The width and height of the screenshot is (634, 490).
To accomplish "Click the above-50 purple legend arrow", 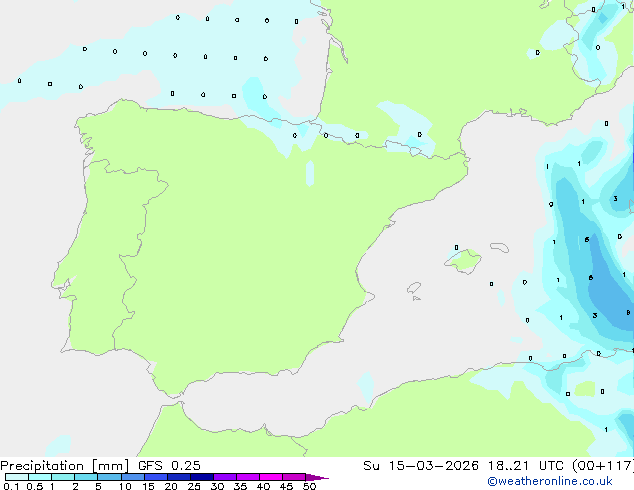I will (317, 477).
